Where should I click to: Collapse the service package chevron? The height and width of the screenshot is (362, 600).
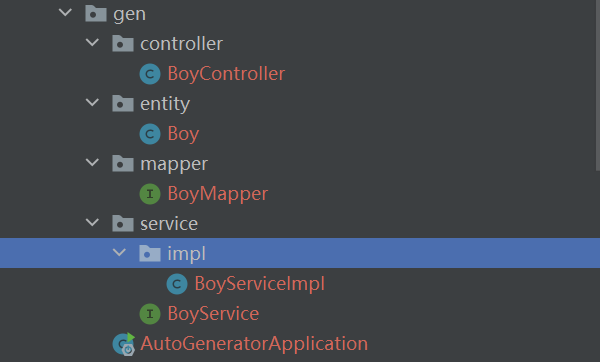[x=92, y=222]
